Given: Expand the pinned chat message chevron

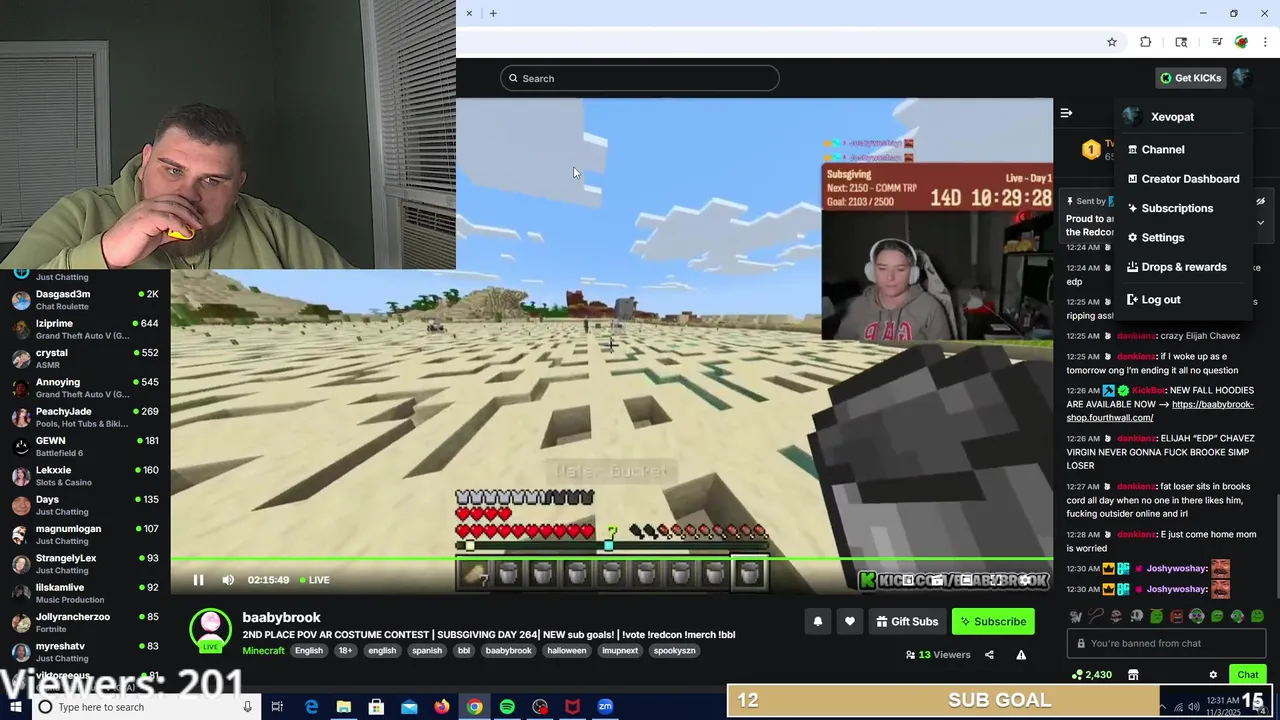Looking at the screenshot, I should [x=1260, y=222].
